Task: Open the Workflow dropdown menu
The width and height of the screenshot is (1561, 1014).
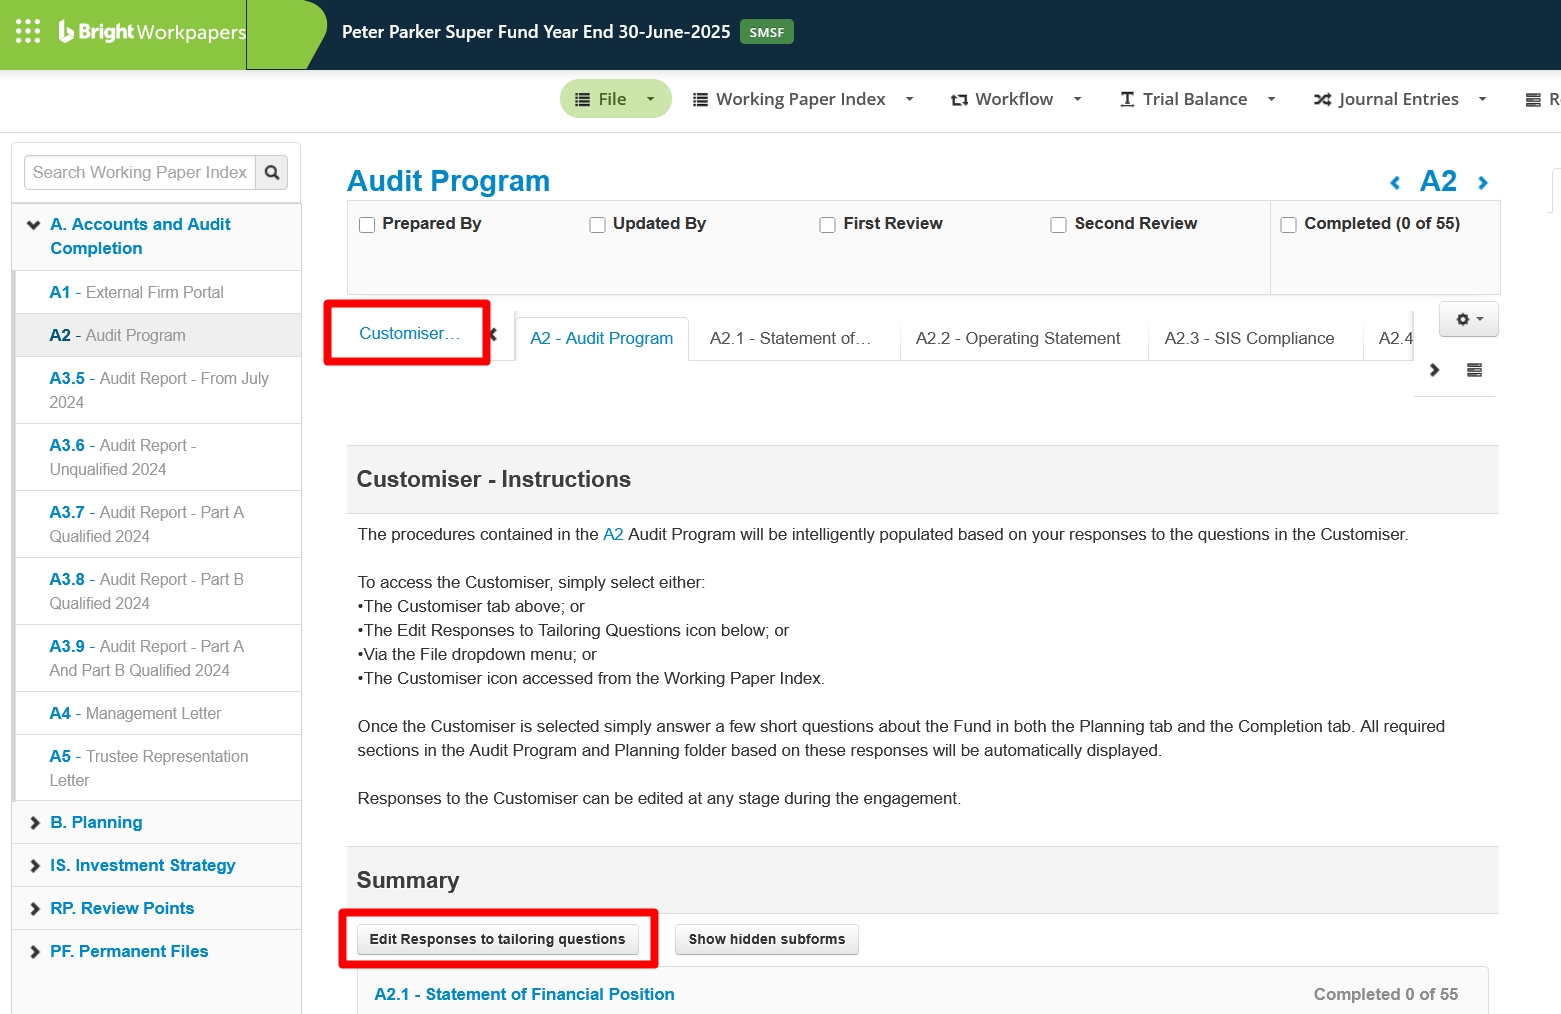Action: pyautogui.click(x=1016, y=99)
